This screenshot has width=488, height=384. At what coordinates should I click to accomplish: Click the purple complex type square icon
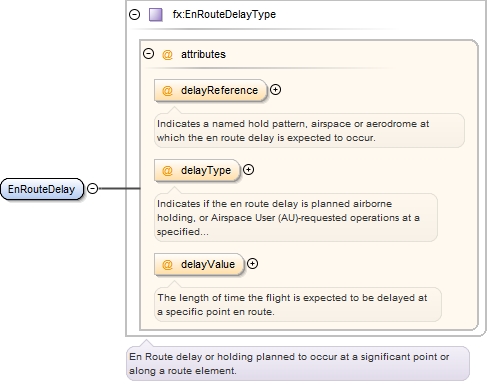pos(156,15)
